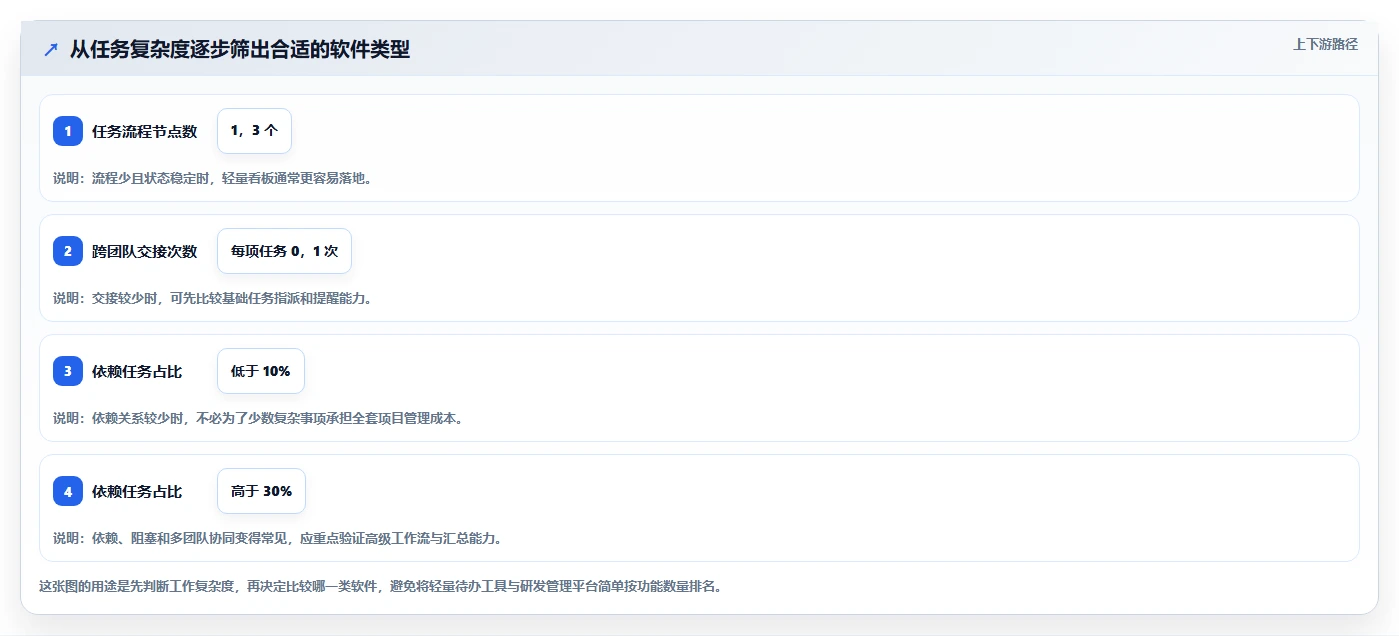Image resolution: width=1399 pixels, height=636 pixels.
Task: Click the footer text starting 这张图的用途
Action: [380, 587]
